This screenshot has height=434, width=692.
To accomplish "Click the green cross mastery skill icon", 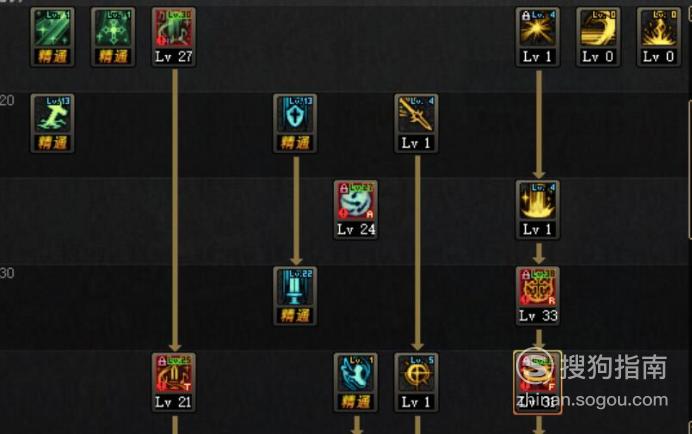I will tap(113, 37).
